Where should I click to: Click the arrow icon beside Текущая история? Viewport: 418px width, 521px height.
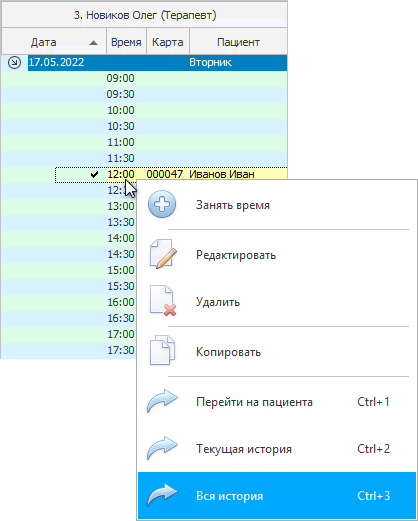[162, 448]
